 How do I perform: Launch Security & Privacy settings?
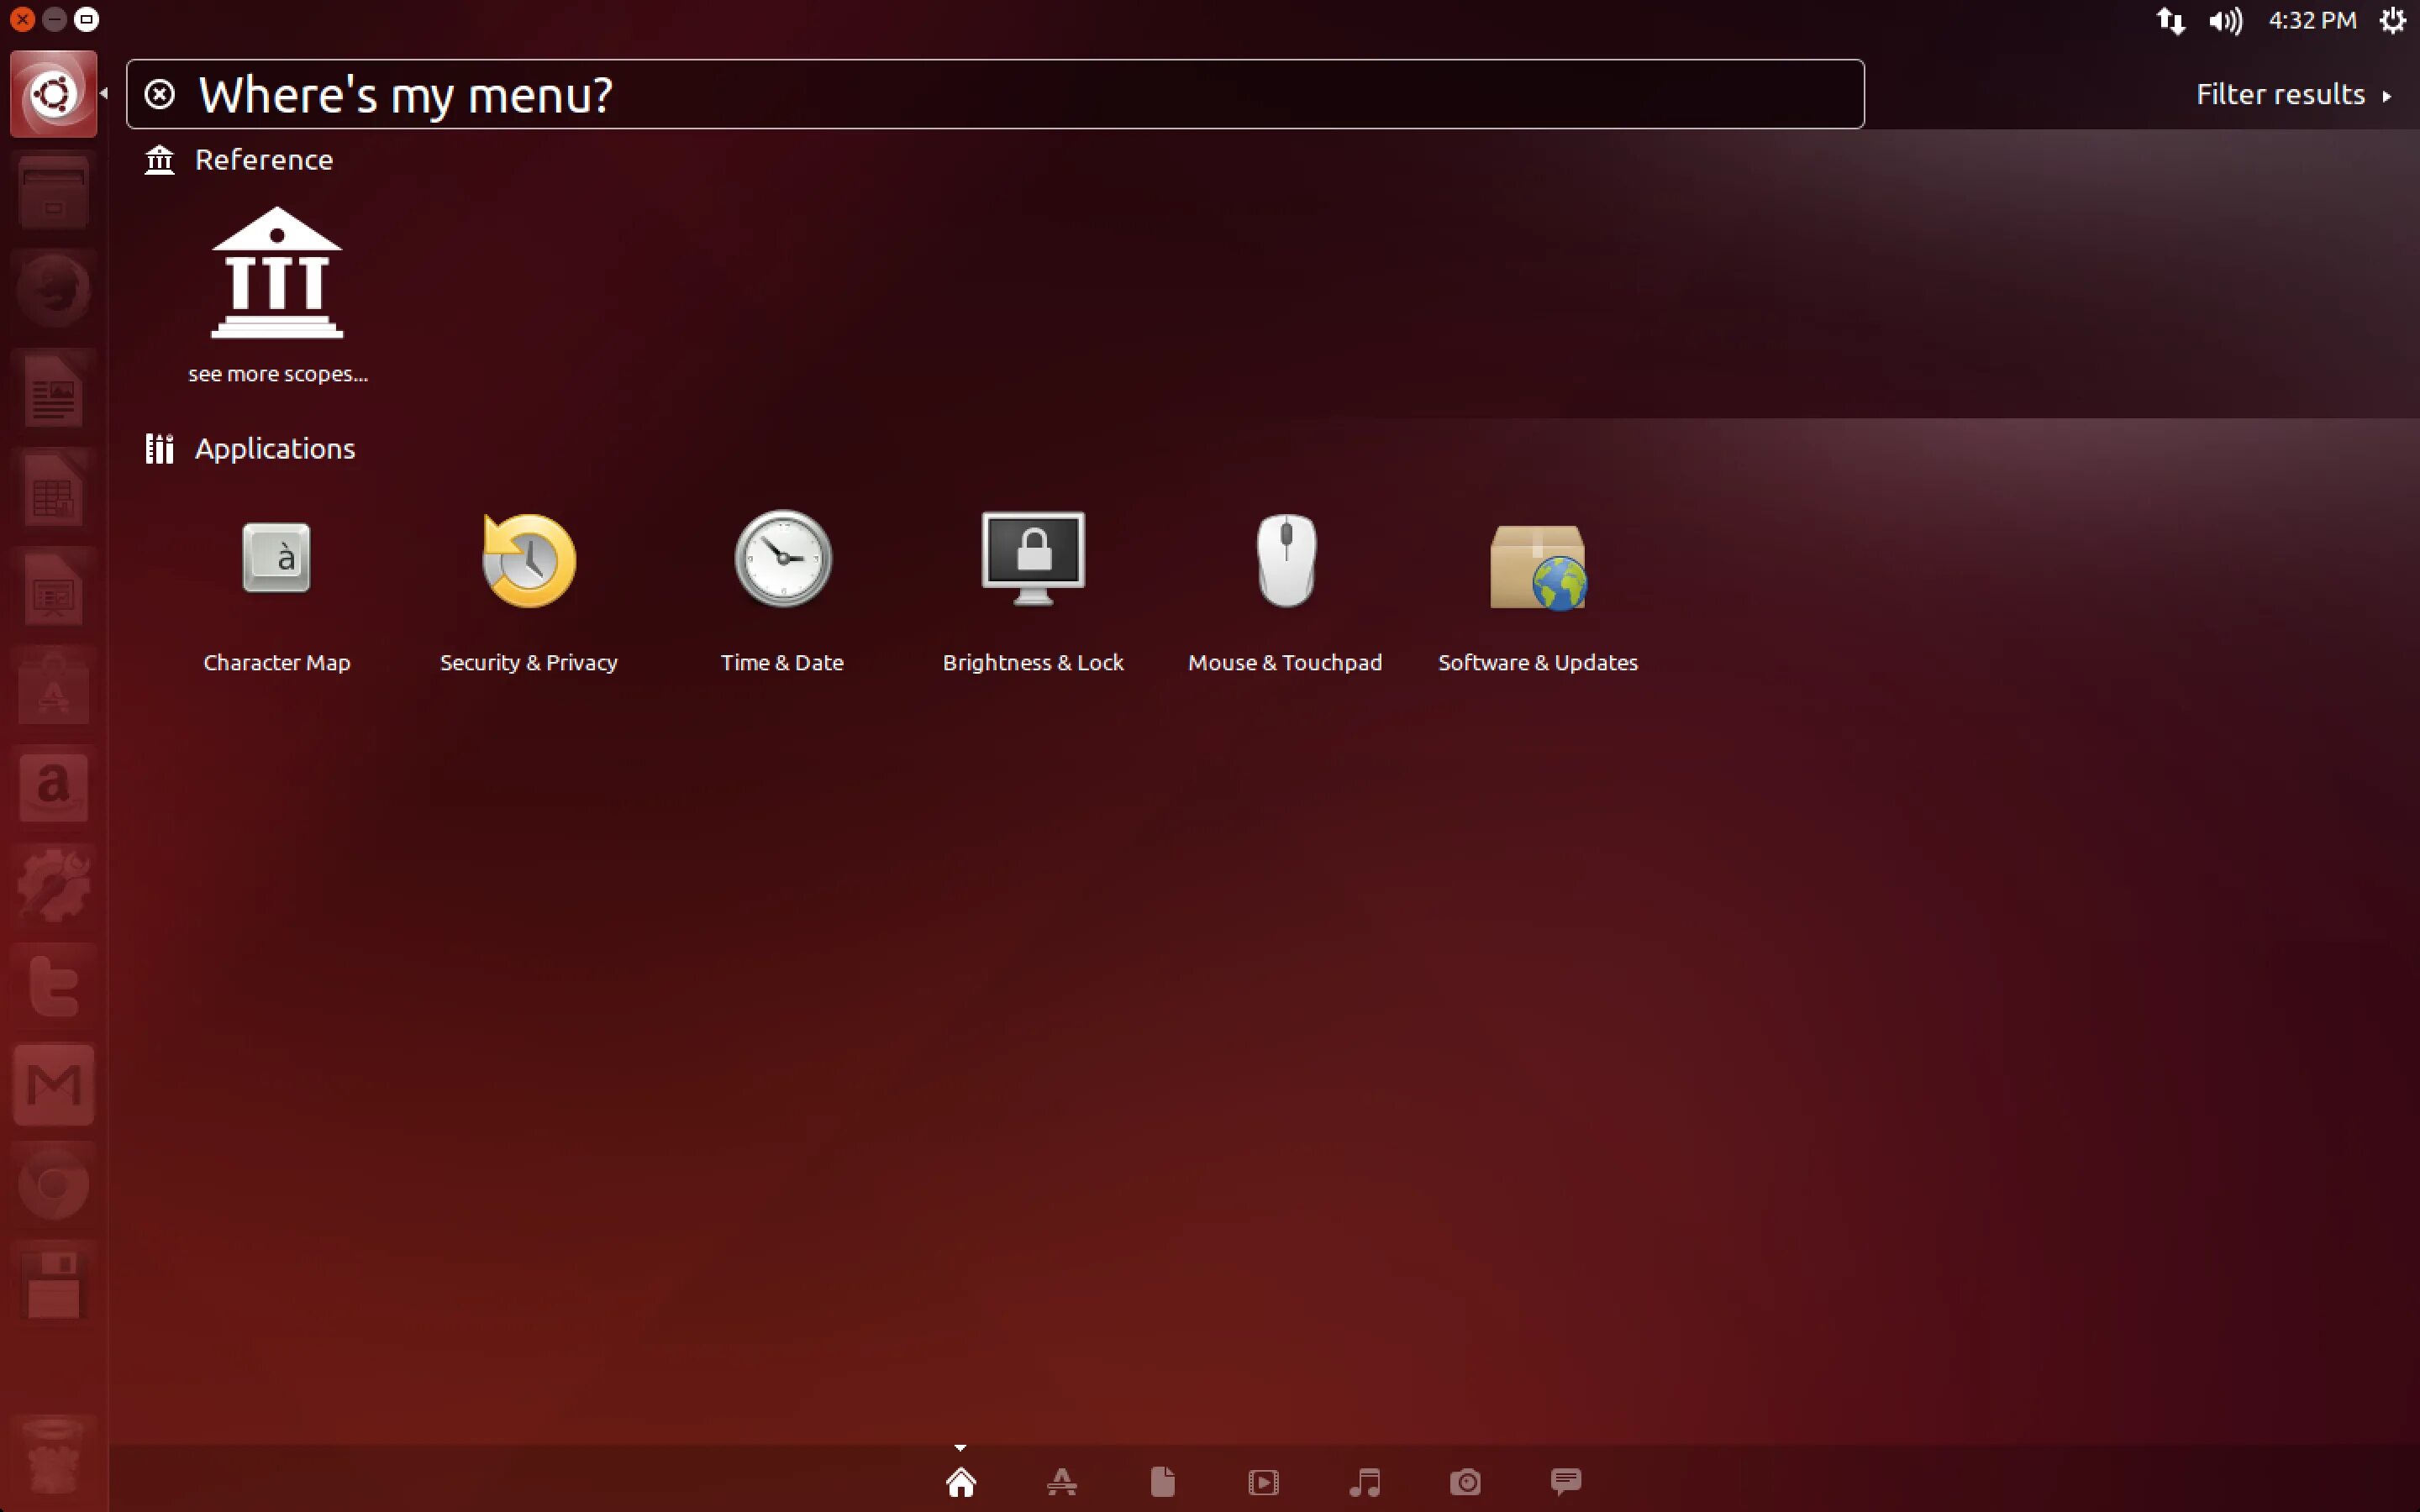click(x=529, y=561)
